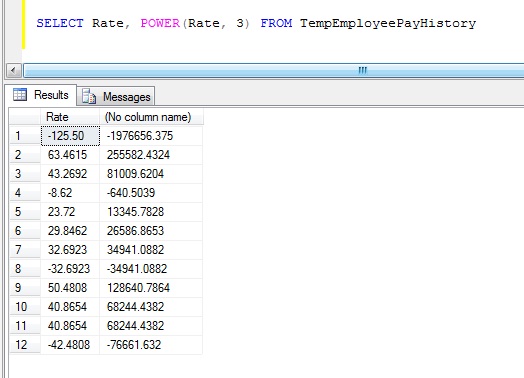Click cell with value 26586.8653
This screenshot has height=378, width=524.
(x=151, y=231)
